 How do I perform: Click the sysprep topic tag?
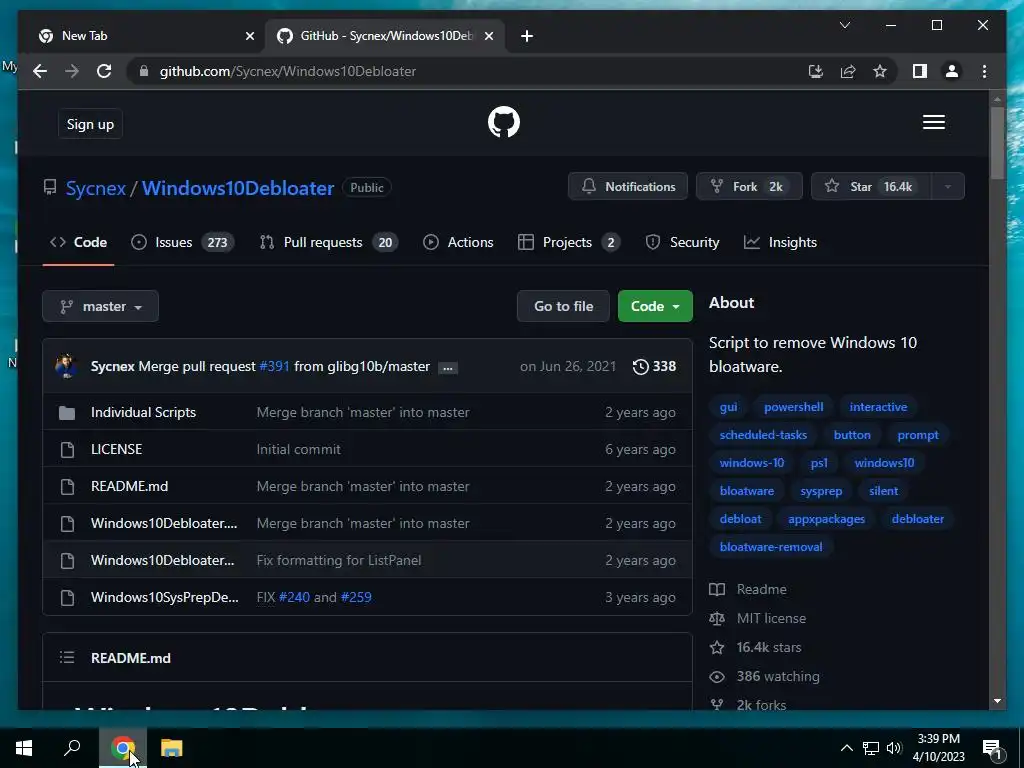coord(821,491)
